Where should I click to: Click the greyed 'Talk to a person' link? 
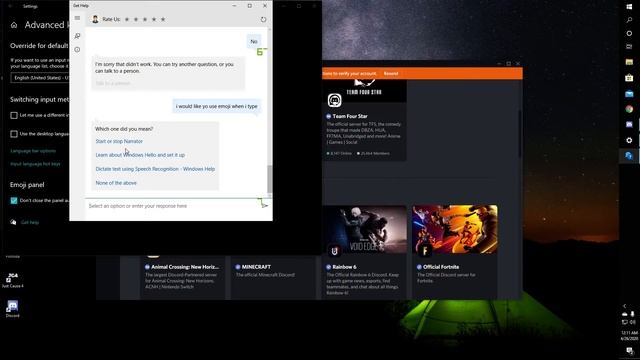pos(113,83)
